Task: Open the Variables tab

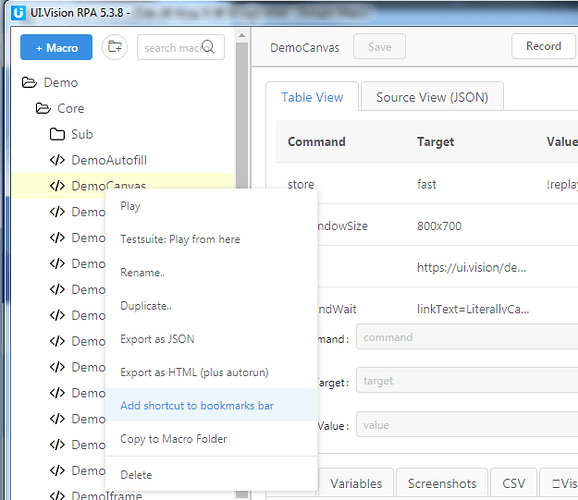Action: [x=356, y=483]
